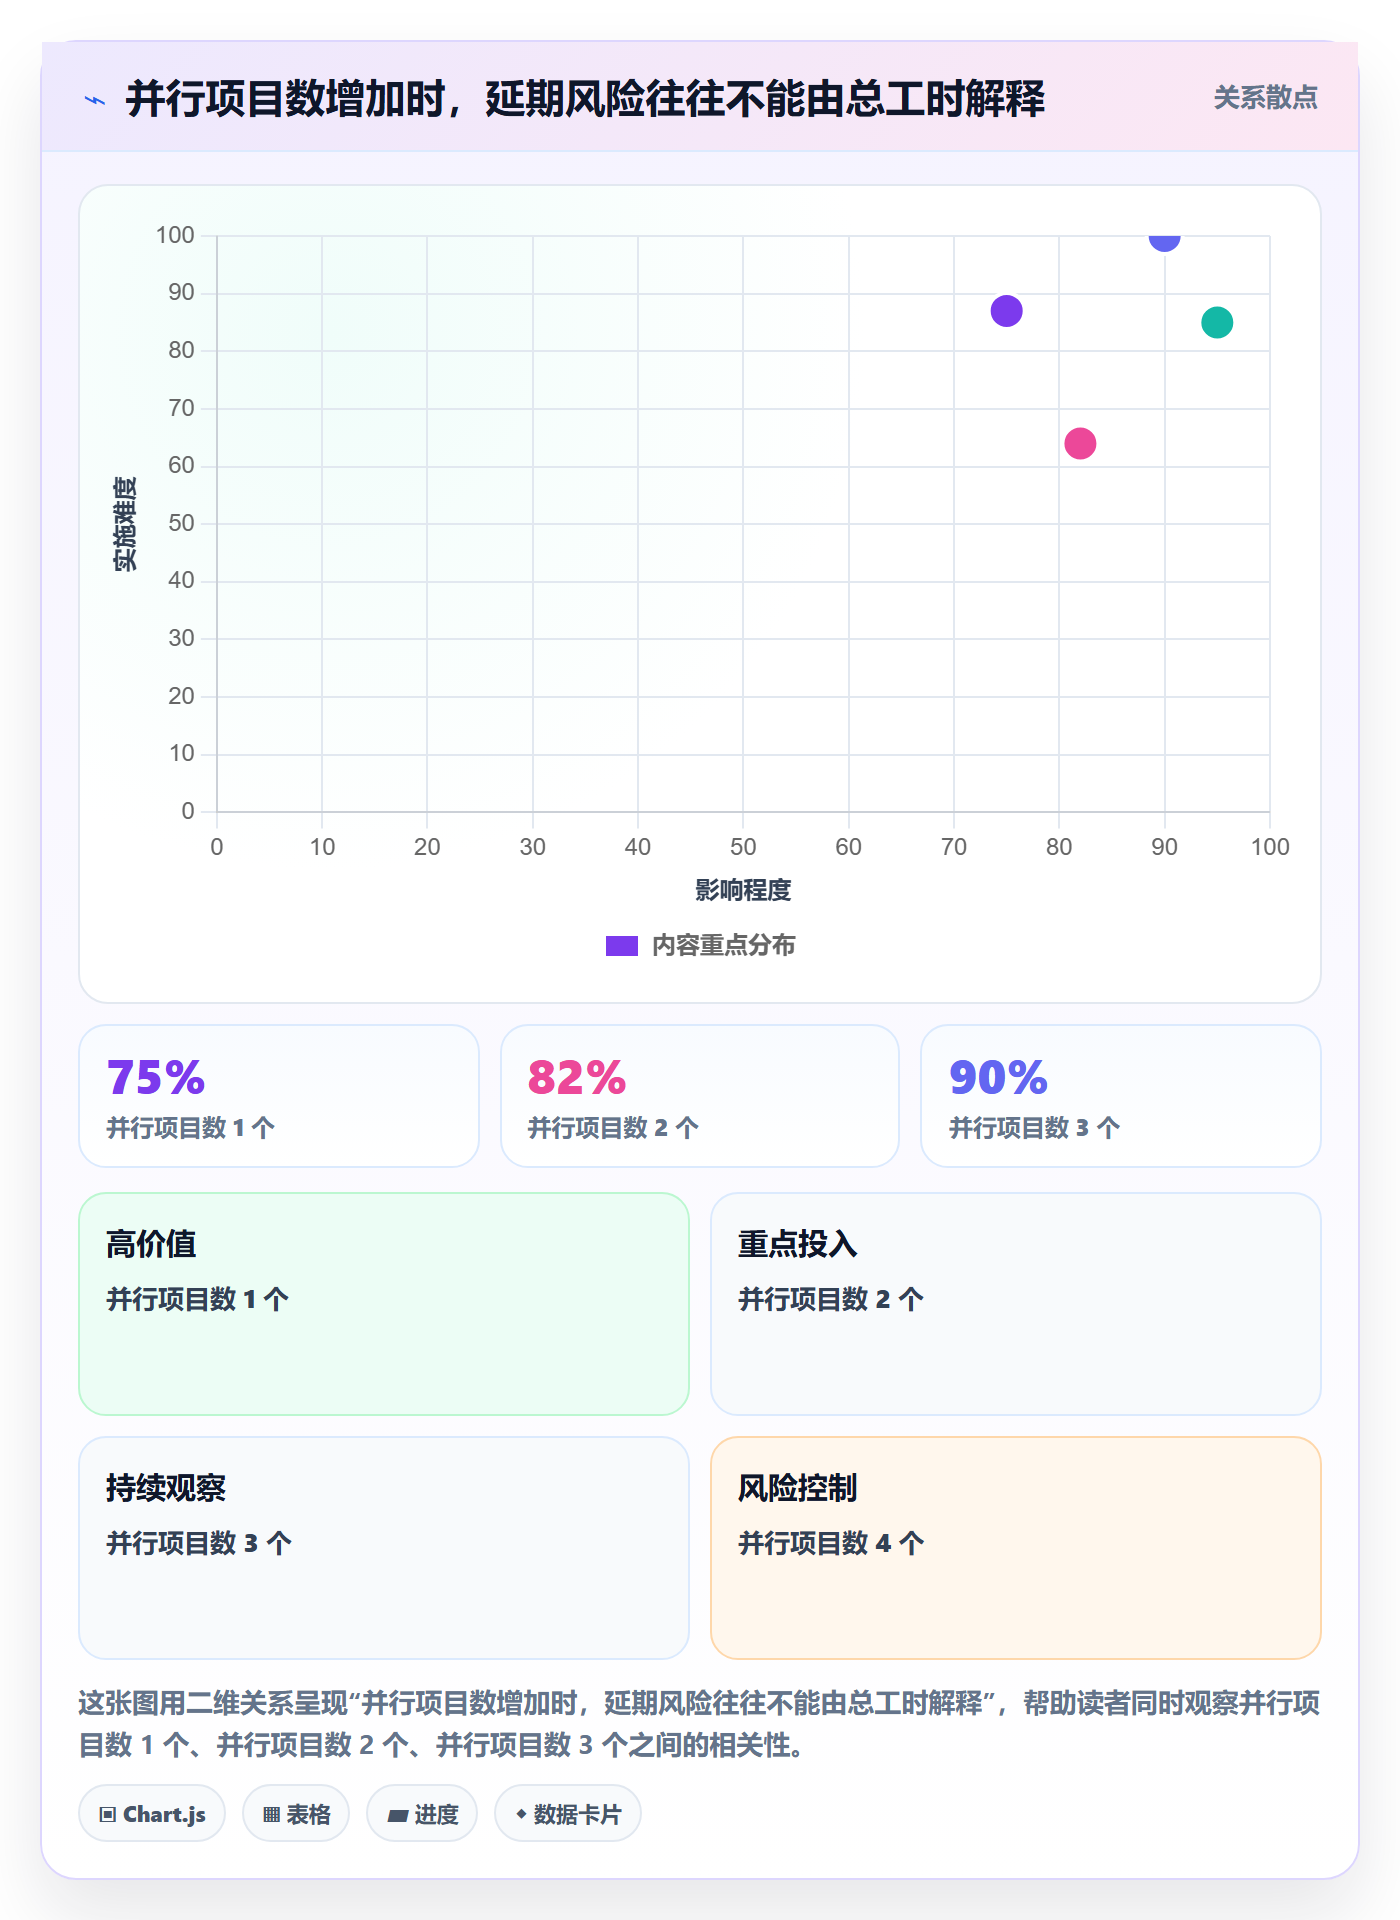Click the lightning bolt icon beside the title
Viewport: 1400px width, 1920px height.
(x=95, y=100)
